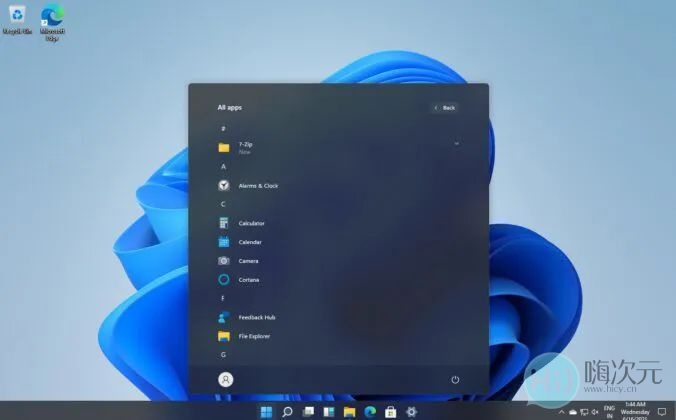Jump via the # letter header
Viewport: 676px width, 420px height.
223,129
